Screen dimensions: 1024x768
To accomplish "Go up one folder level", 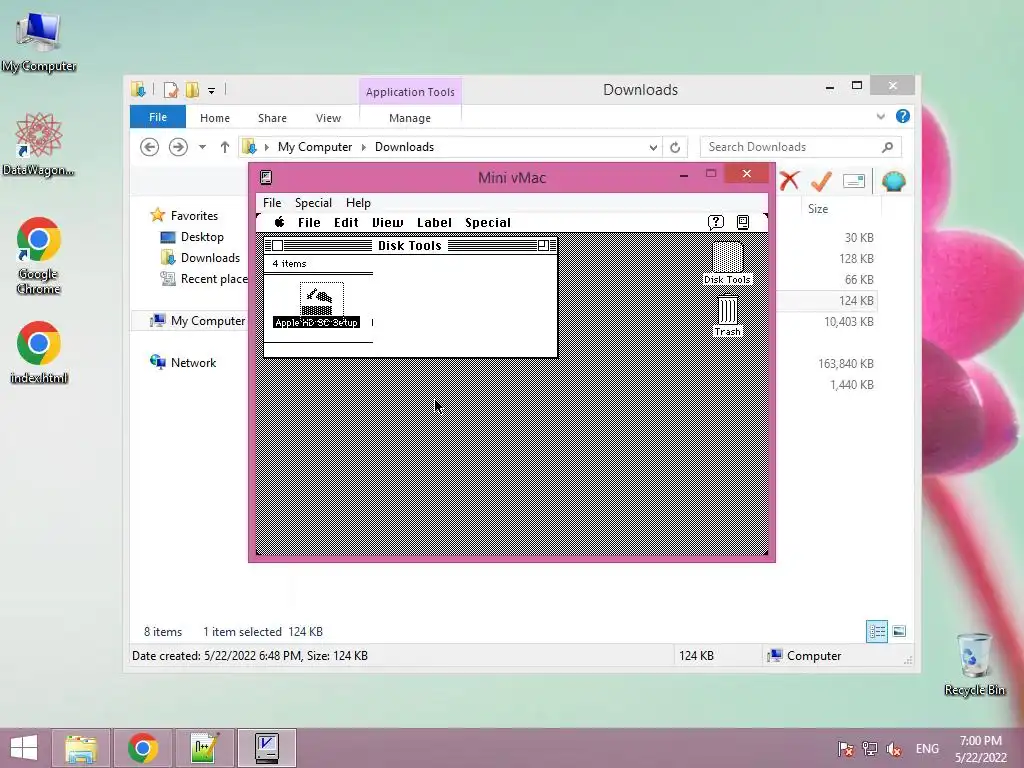I will [225, 147].
